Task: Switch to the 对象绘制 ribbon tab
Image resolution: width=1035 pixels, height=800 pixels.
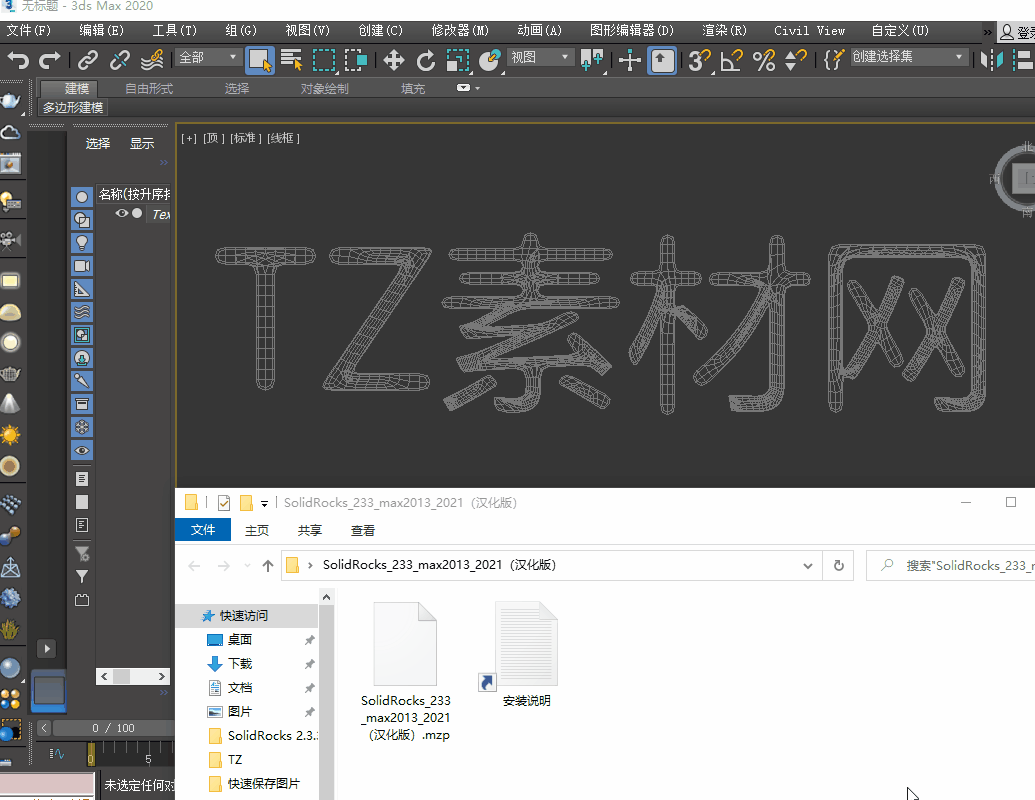Action: pos(324,88)
